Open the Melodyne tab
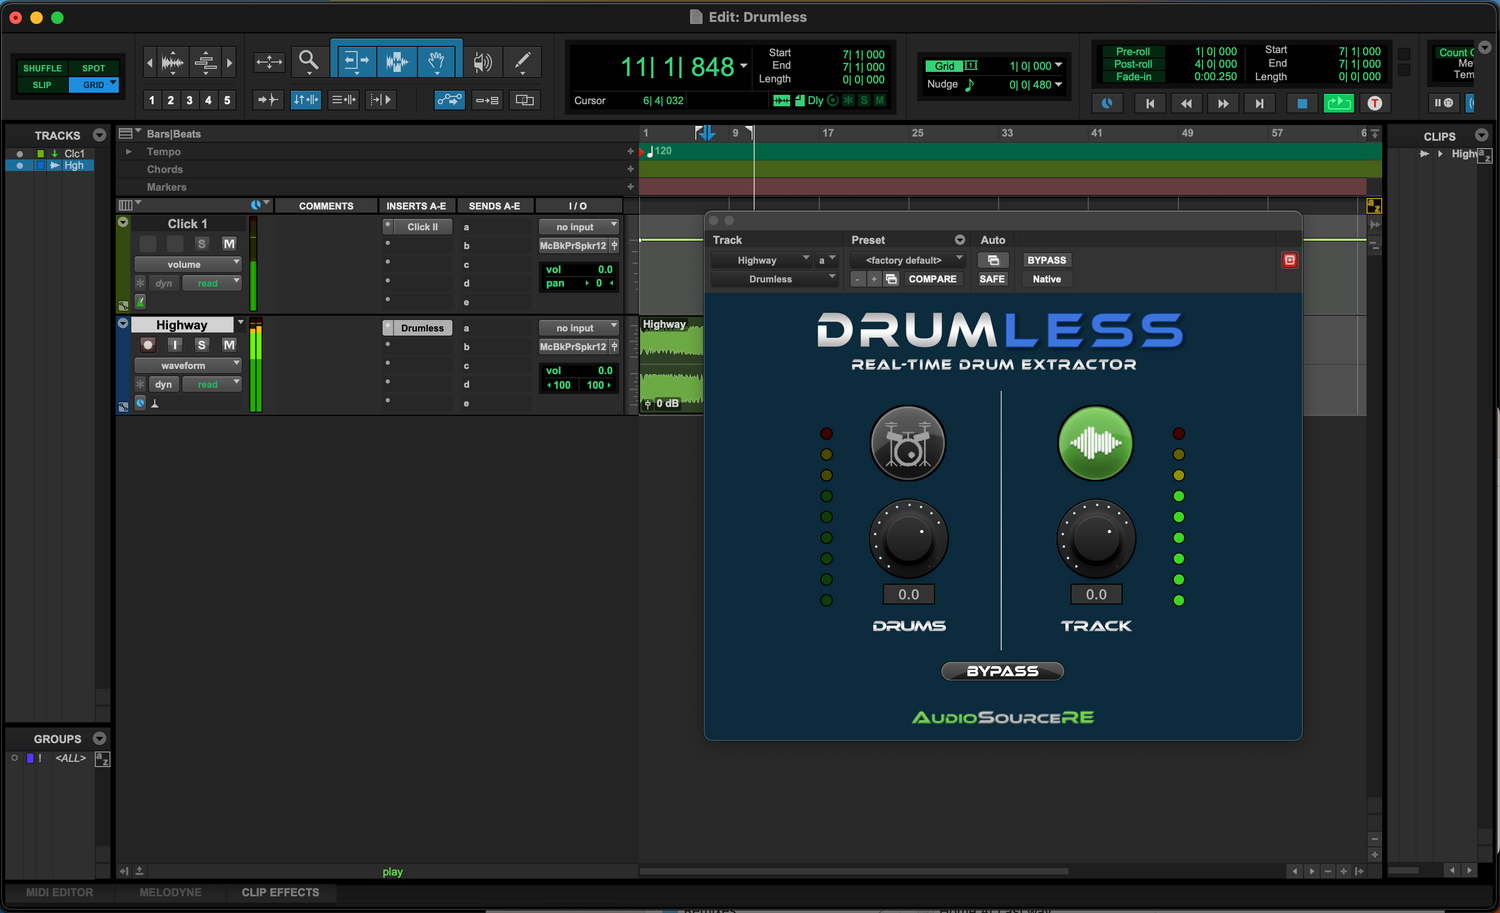Image resolution: width=1500 pixels, height=913 pixels. click(170, 892)
